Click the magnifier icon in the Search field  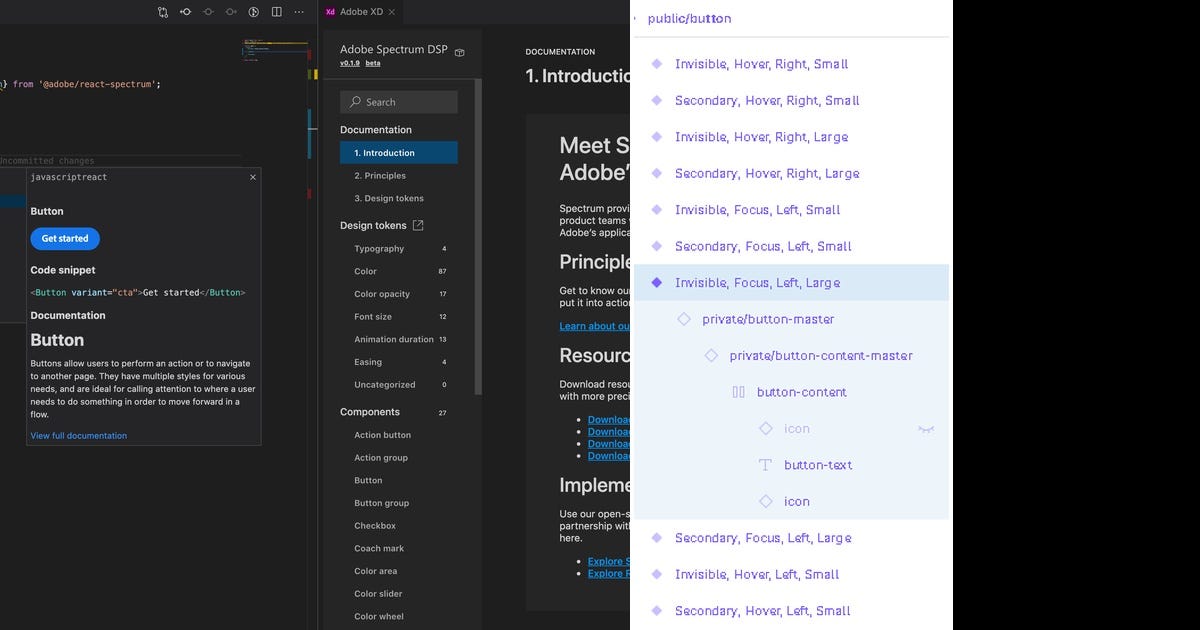[x=355, y=101]
